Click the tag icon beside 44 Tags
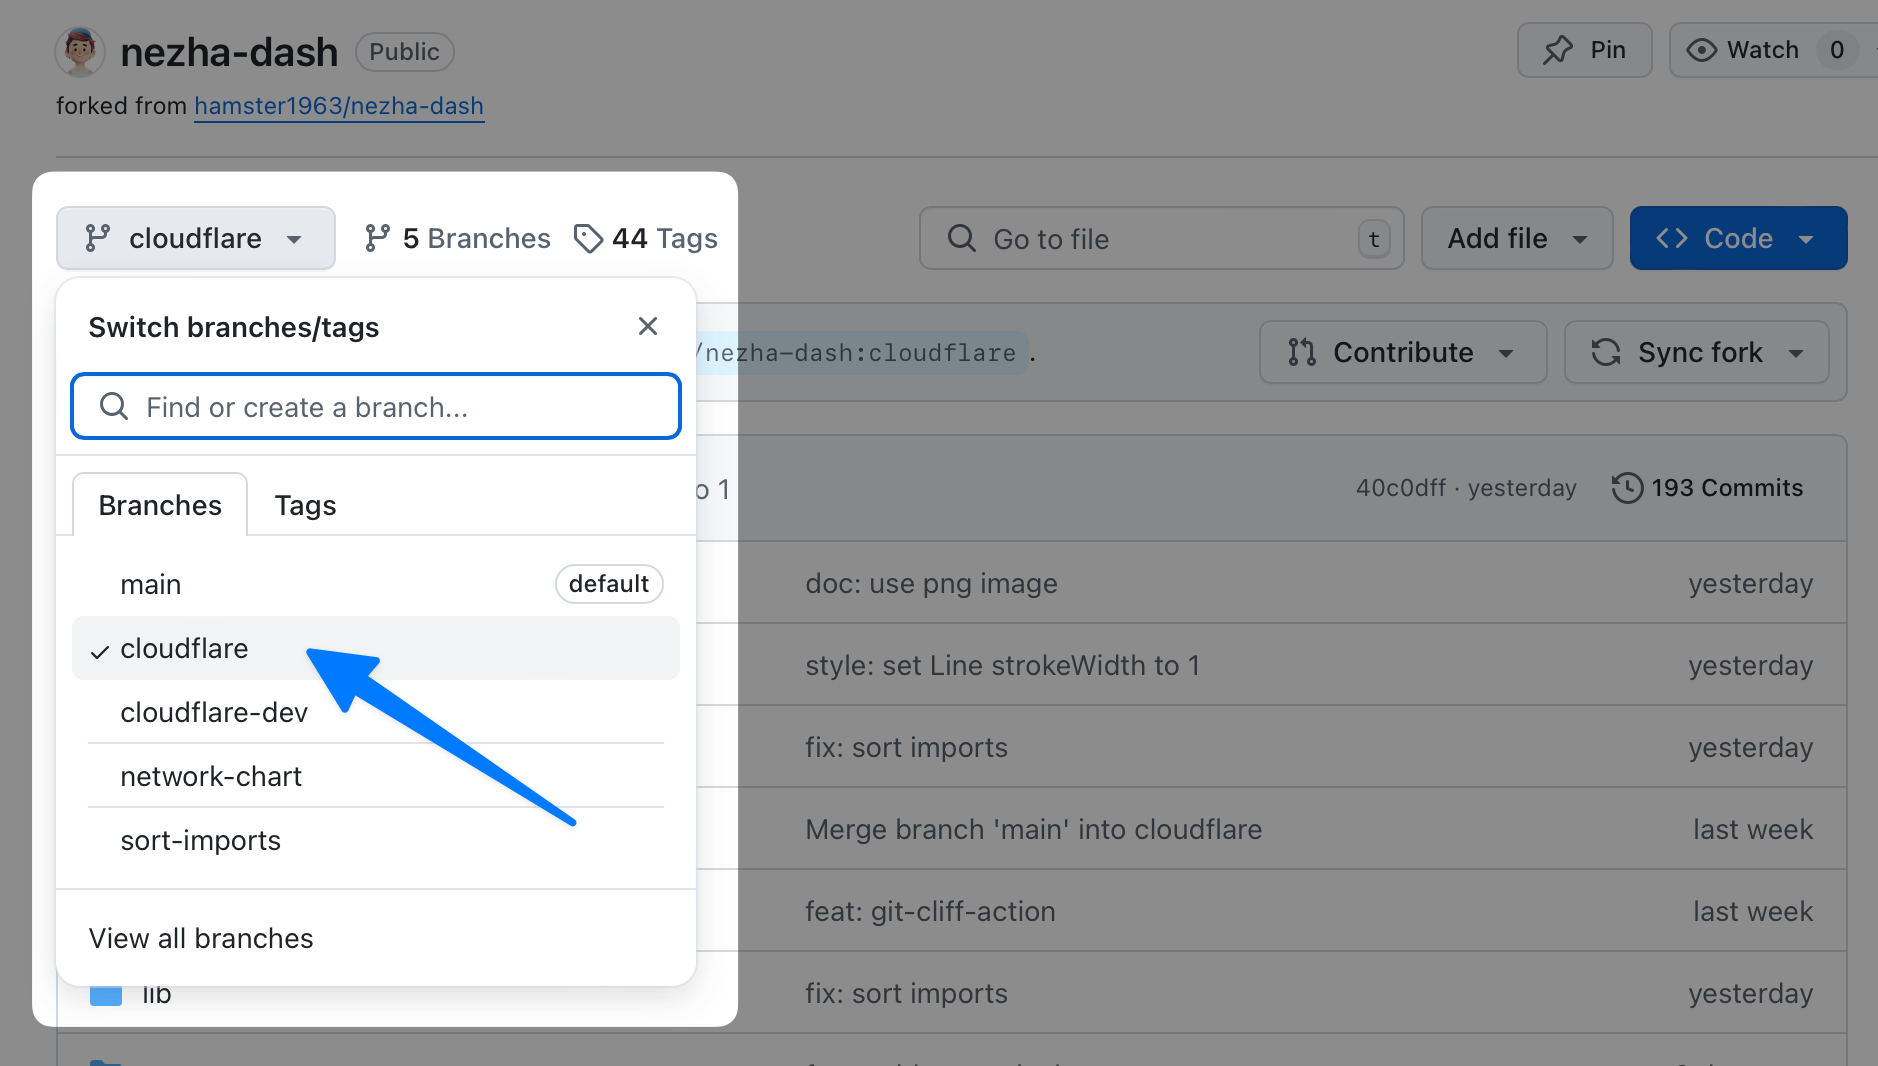The height and width of the screenshot is (1066, 1878). (x=588, y=238)
